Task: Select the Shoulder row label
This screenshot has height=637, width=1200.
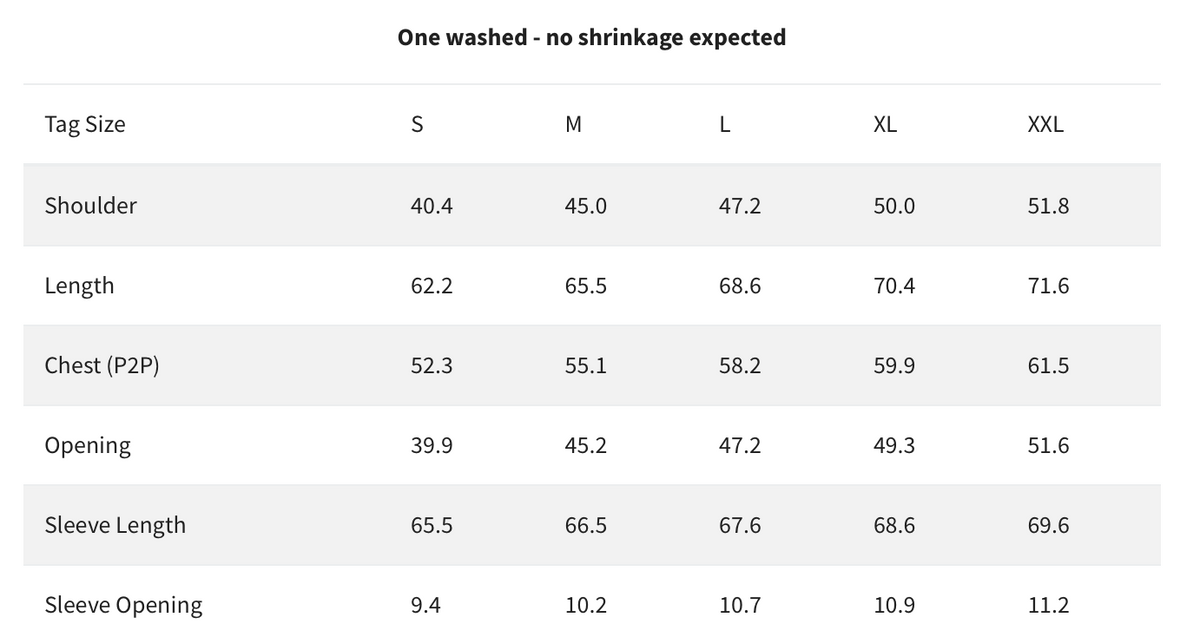Action: tap(91, 206)
